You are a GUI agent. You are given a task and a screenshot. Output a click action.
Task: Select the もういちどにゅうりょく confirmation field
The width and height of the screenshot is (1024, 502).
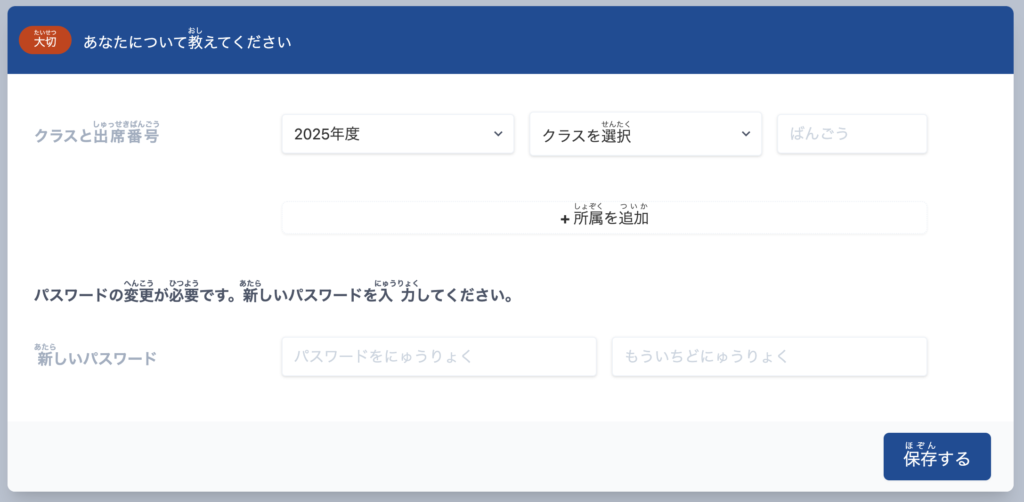pos(769,356)
